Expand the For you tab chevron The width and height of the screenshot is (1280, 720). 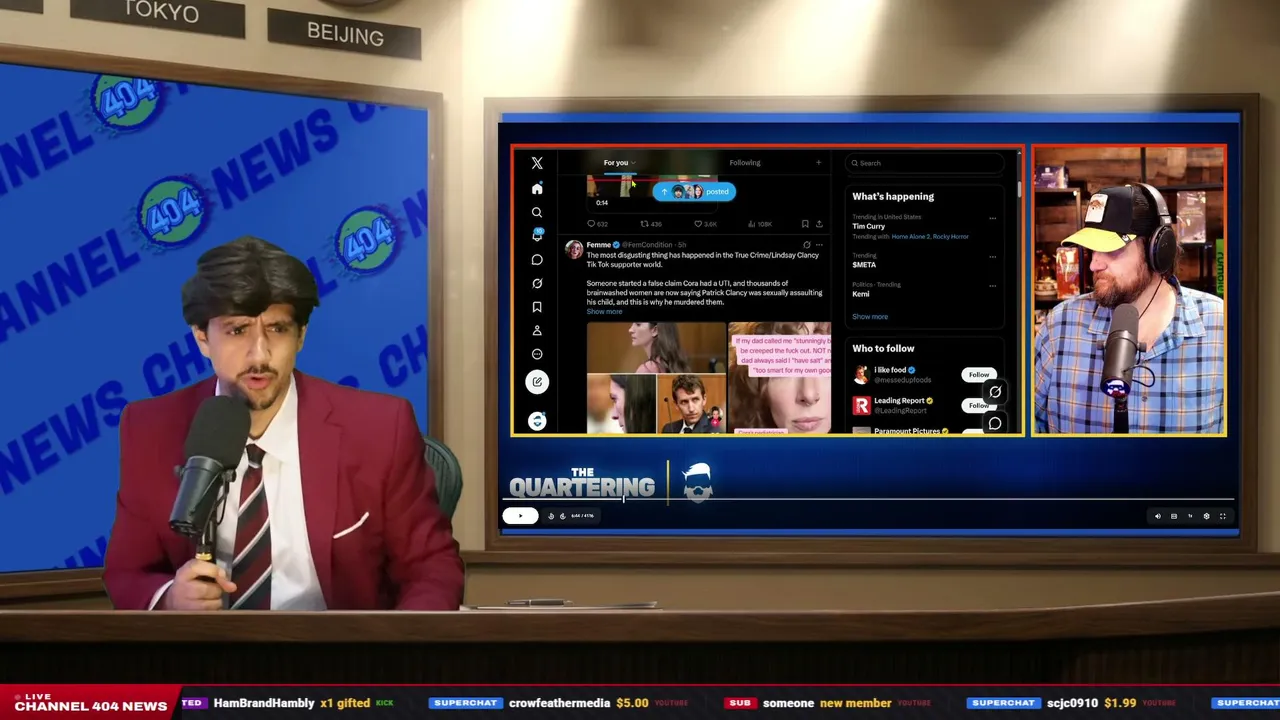click(x=633, y=163)
